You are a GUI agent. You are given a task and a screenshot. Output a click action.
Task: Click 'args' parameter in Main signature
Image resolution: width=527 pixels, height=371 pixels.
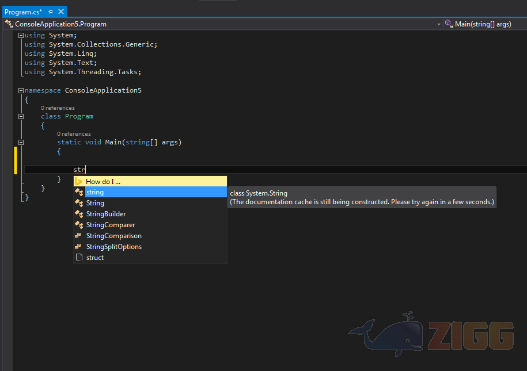(170, 142)
